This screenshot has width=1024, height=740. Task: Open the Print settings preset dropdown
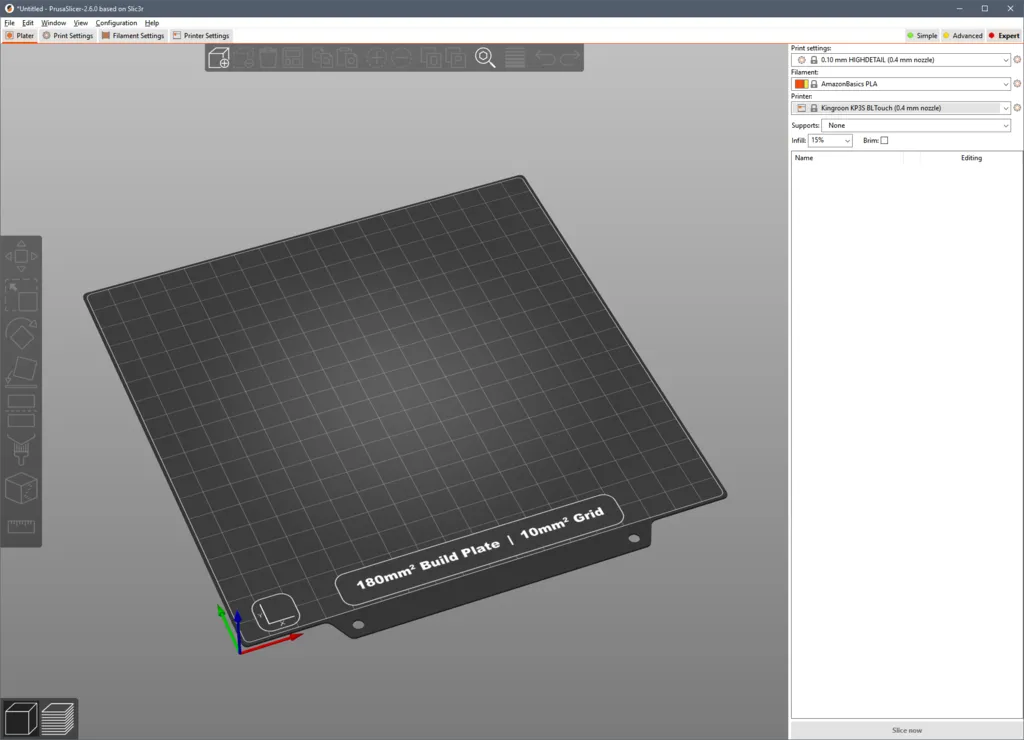901,59
